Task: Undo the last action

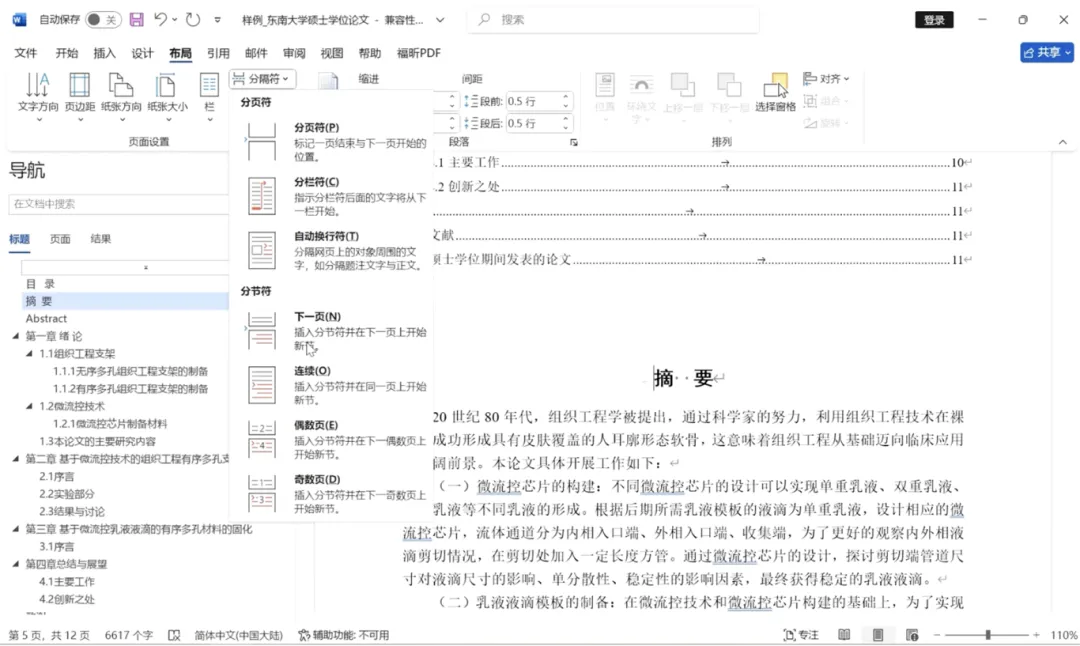Action: pos(160,19)
